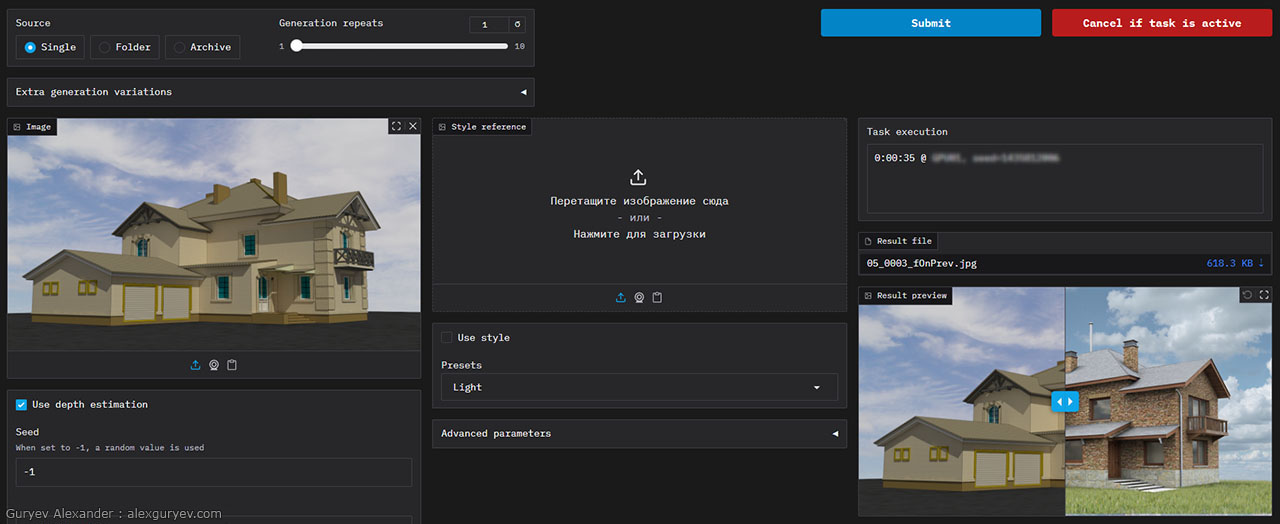Enable the Use style checkbox
Image resolution: width=1280 pixels, height=524 pixels.
click(x=447, y=338)
